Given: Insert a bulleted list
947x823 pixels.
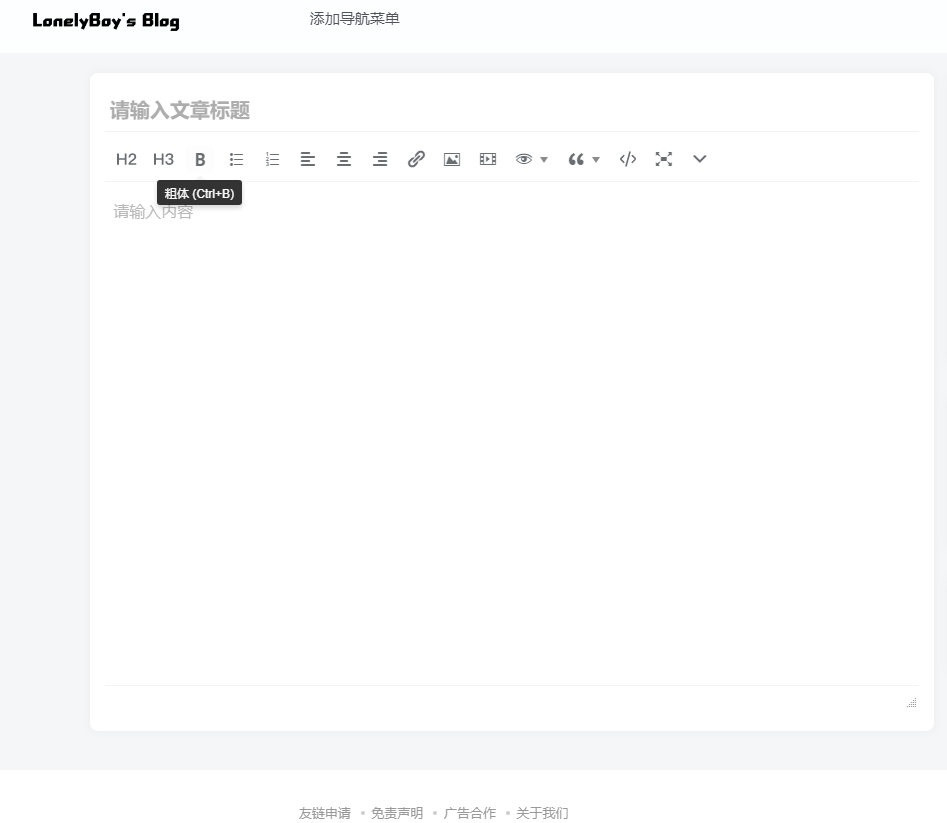Looking at the screenshot, I should click(236, 159).
